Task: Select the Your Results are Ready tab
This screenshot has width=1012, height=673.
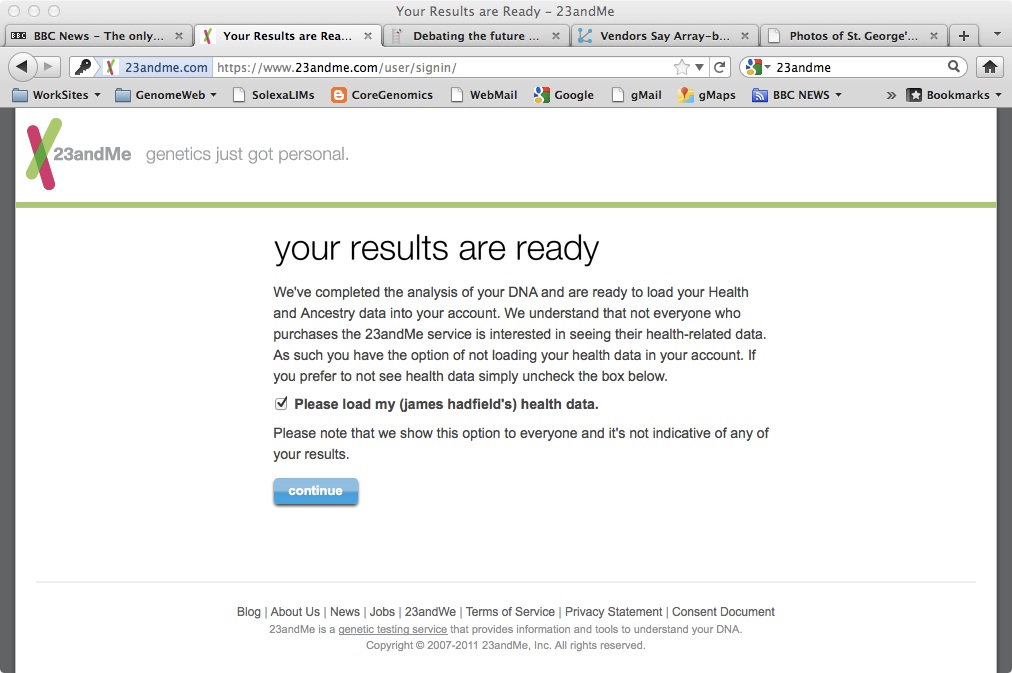Action: coord(287,36)
